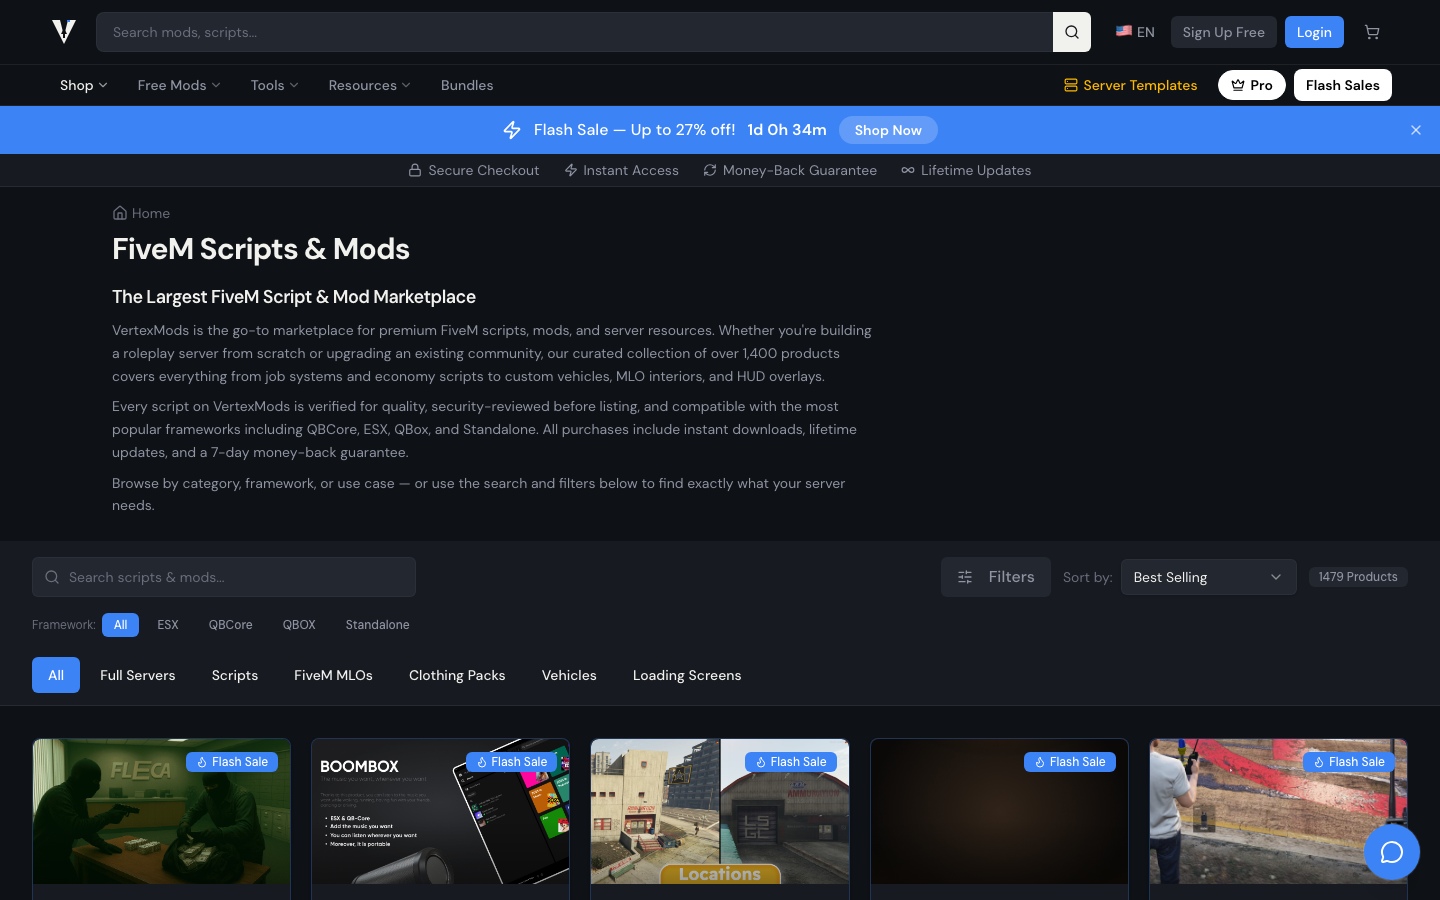
Task: Switch to the FiveM MLOs category tab
Action: pyautogui.click(x=333, y=675)
